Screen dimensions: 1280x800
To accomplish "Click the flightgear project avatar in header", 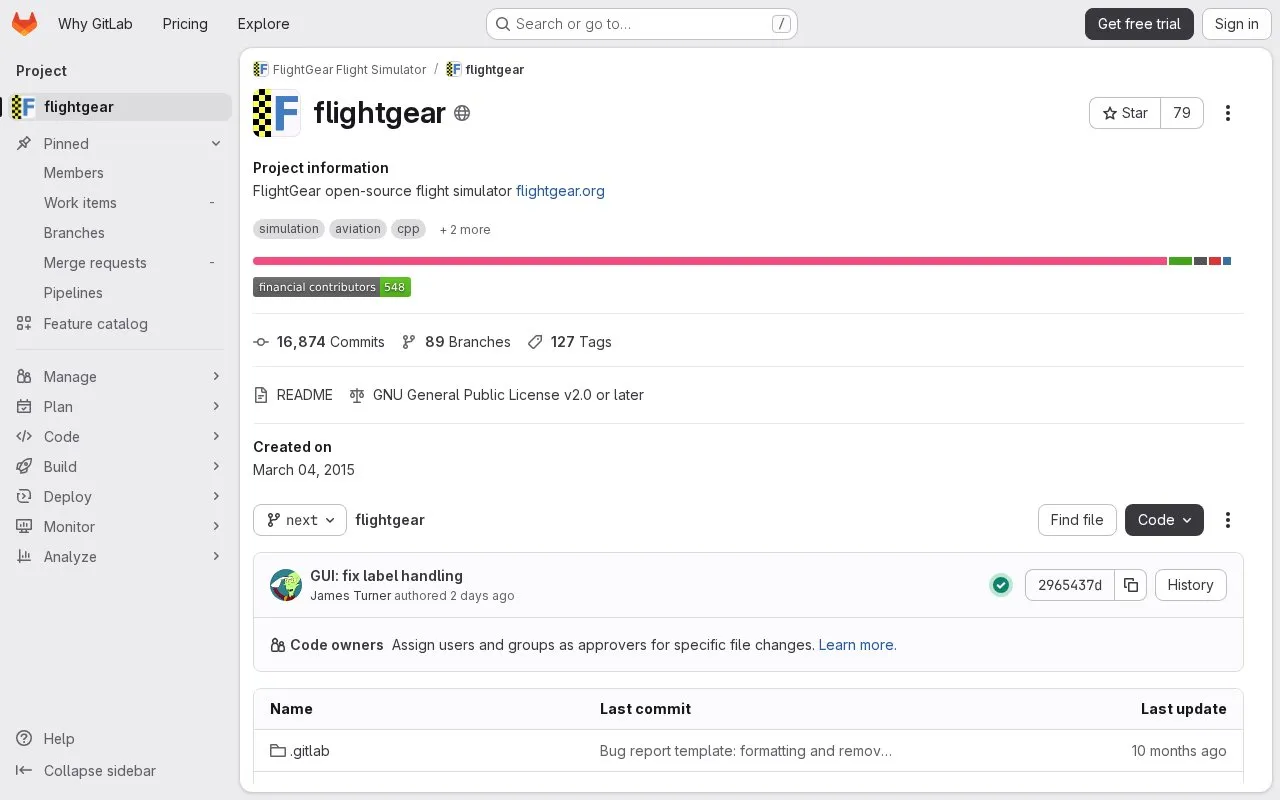I will pyautogui.click(x=277, y=113).
